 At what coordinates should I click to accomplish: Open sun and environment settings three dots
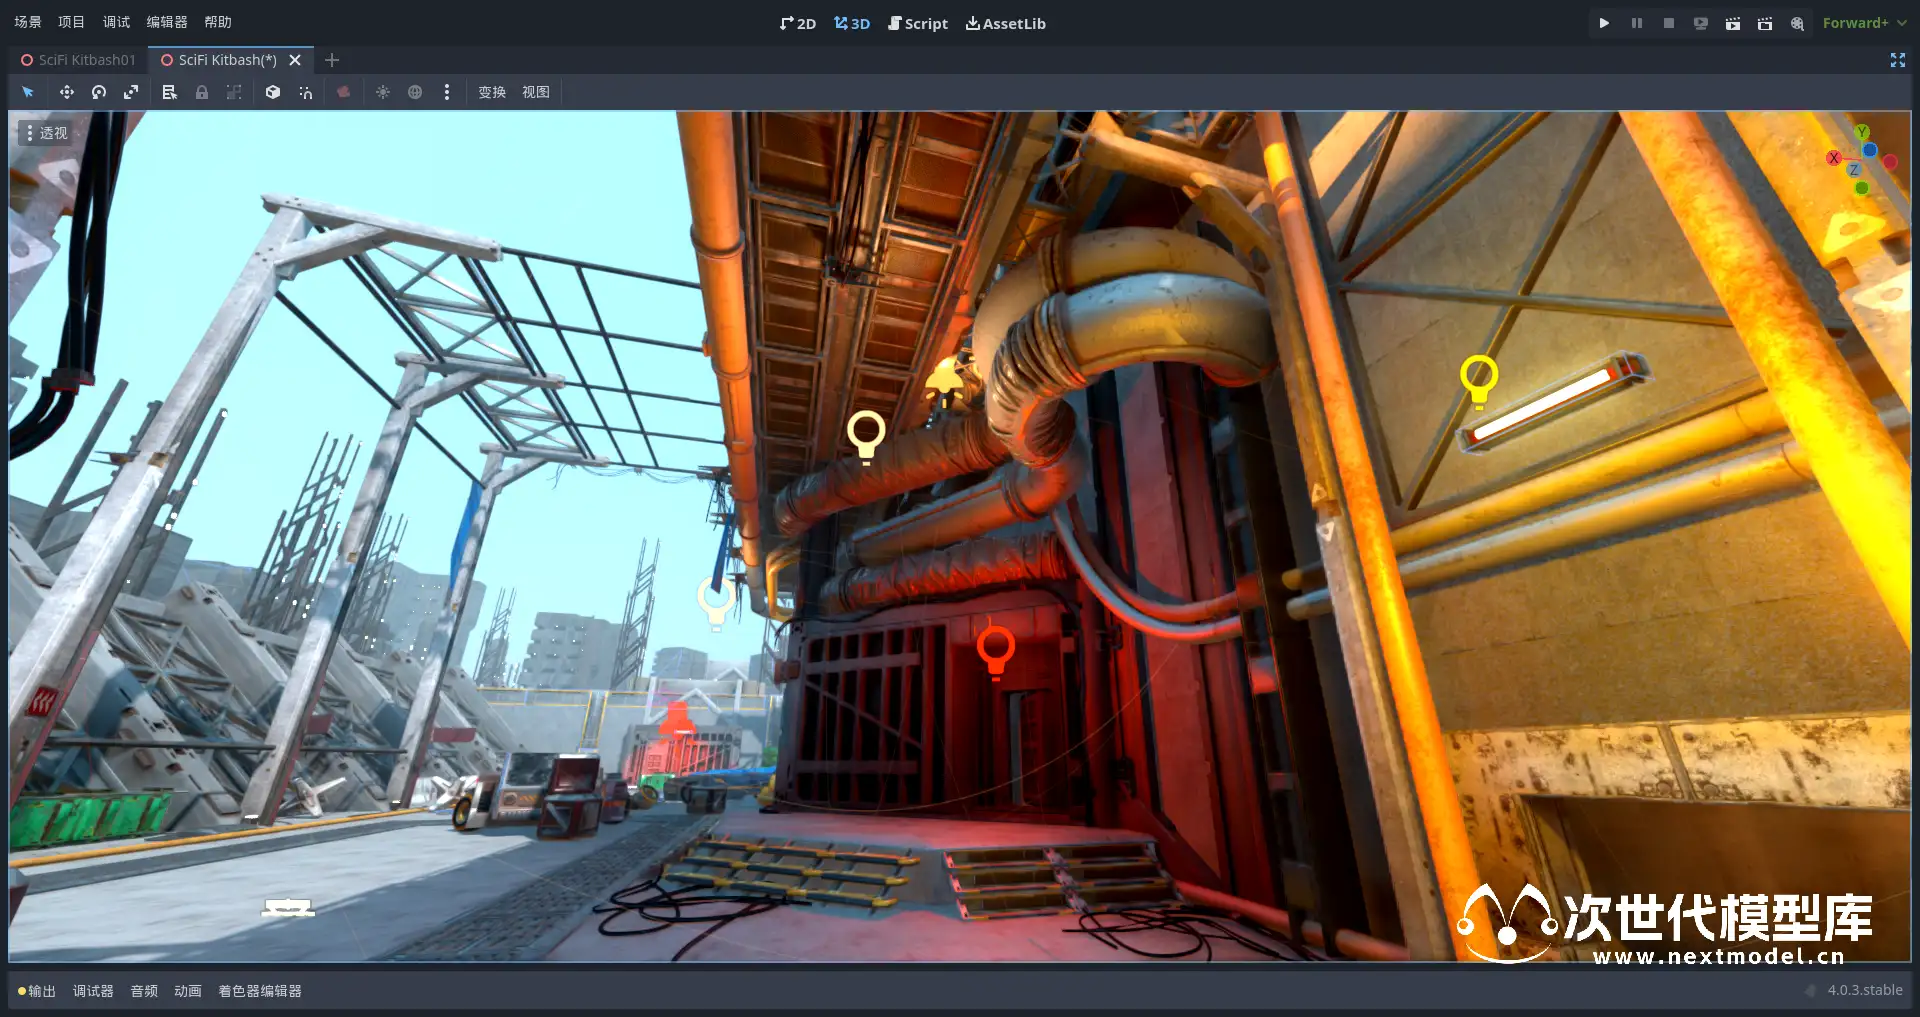447,92
